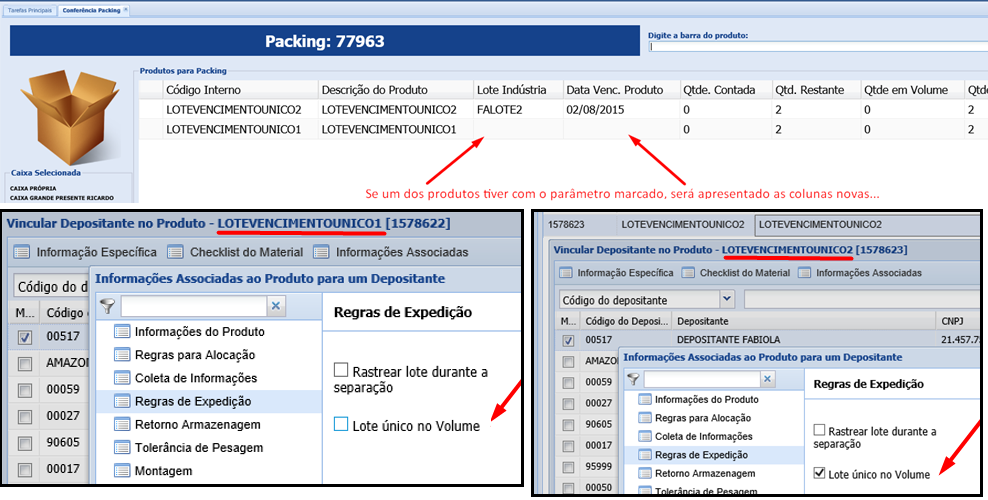The height and width of the screenshot is (500, 988).
Task: Open the Código do d combo in LOTEVENCIMENTOUNICO1 window
Action: click(52, 287)
